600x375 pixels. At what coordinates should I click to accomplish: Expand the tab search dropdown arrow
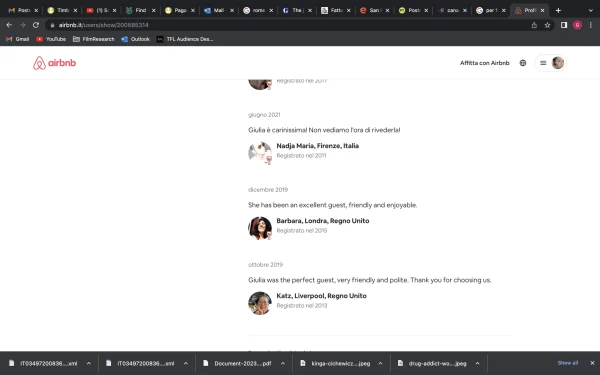point(591,10)
